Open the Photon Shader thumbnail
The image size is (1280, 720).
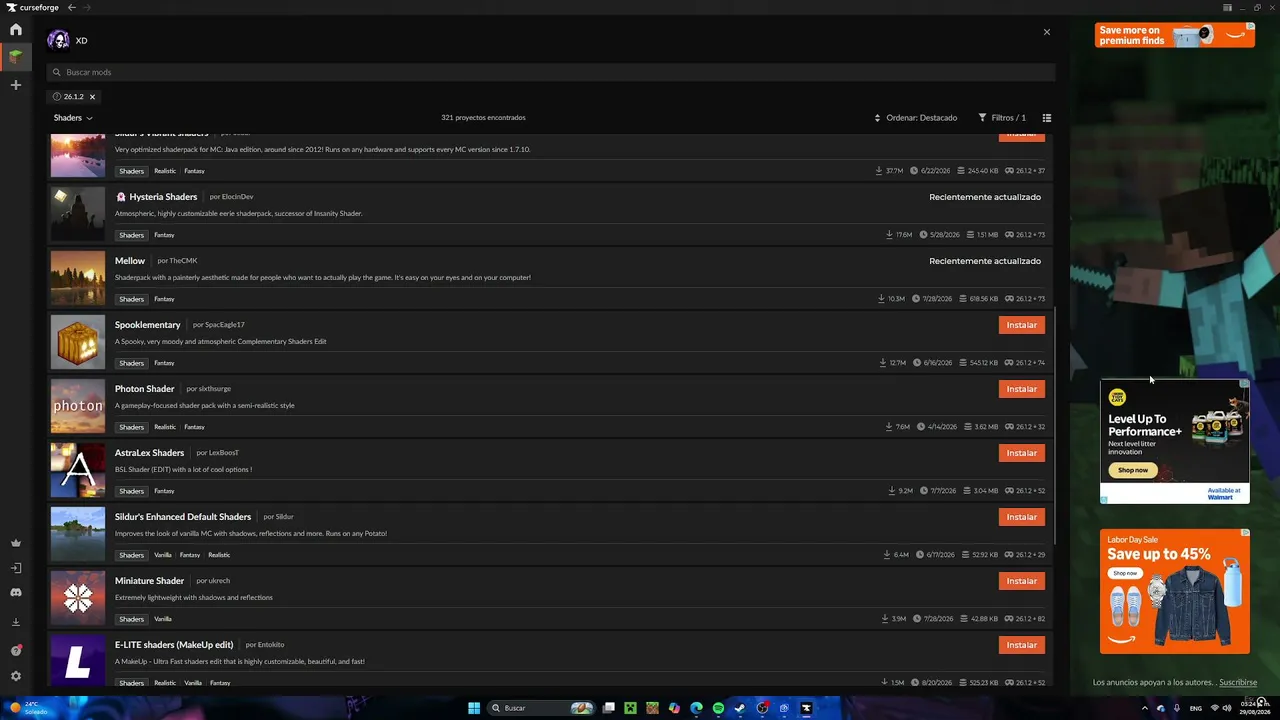(x=78, y=405)
